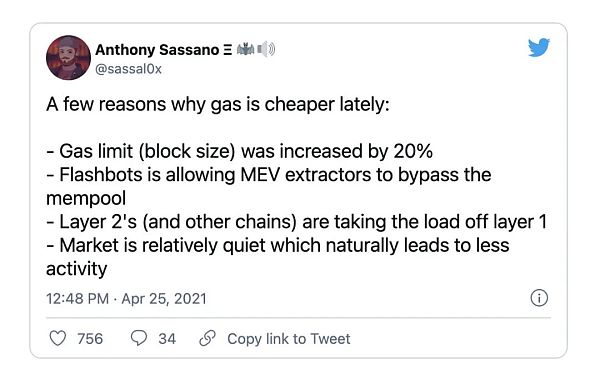Open replies via the speech bubble icon
600x384 pixels.
click(139, 338)
